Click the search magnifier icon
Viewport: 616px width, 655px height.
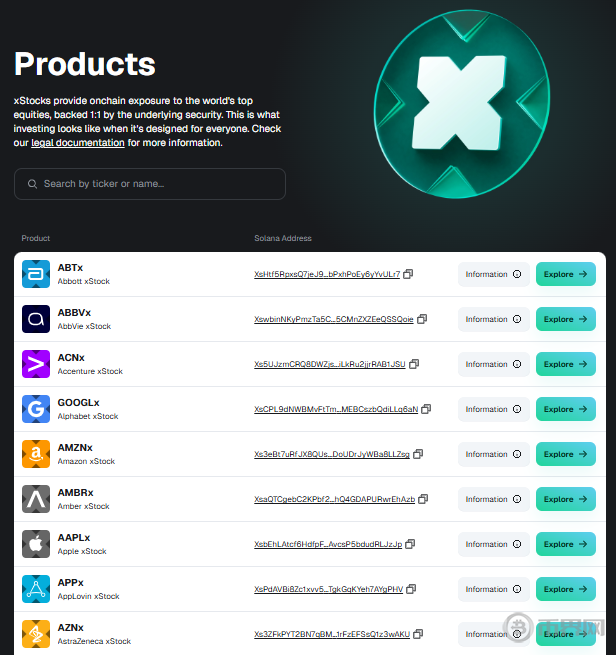point(32,184)
